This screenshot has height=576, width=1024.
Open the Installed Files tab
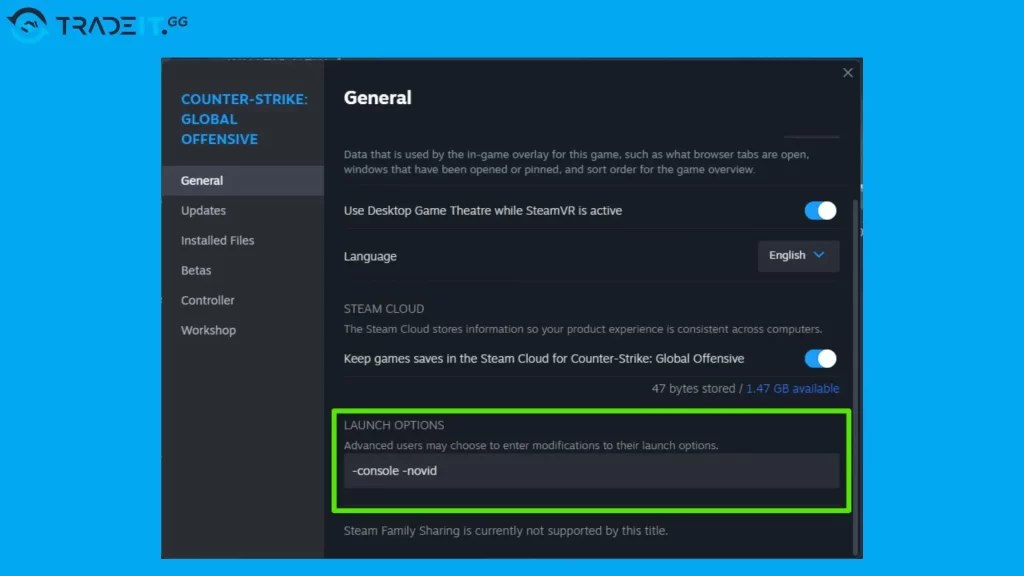click(x=217, y=240)
